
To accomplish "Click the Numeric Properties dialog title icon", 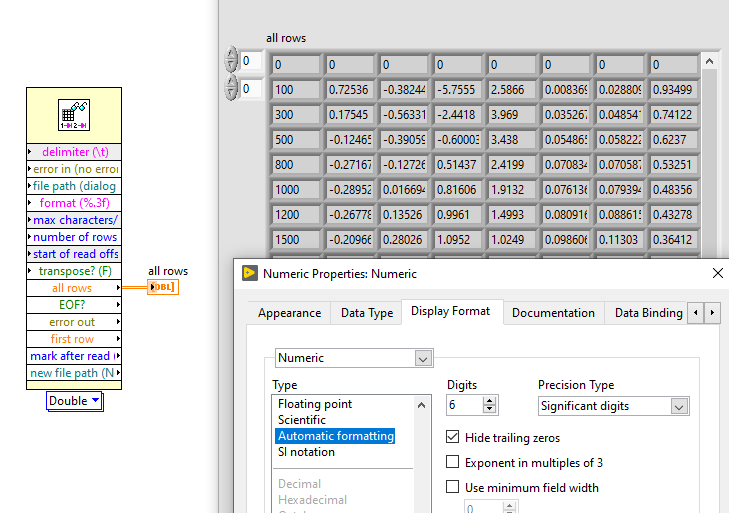I will pyautogui.click(x=248, y=273).
